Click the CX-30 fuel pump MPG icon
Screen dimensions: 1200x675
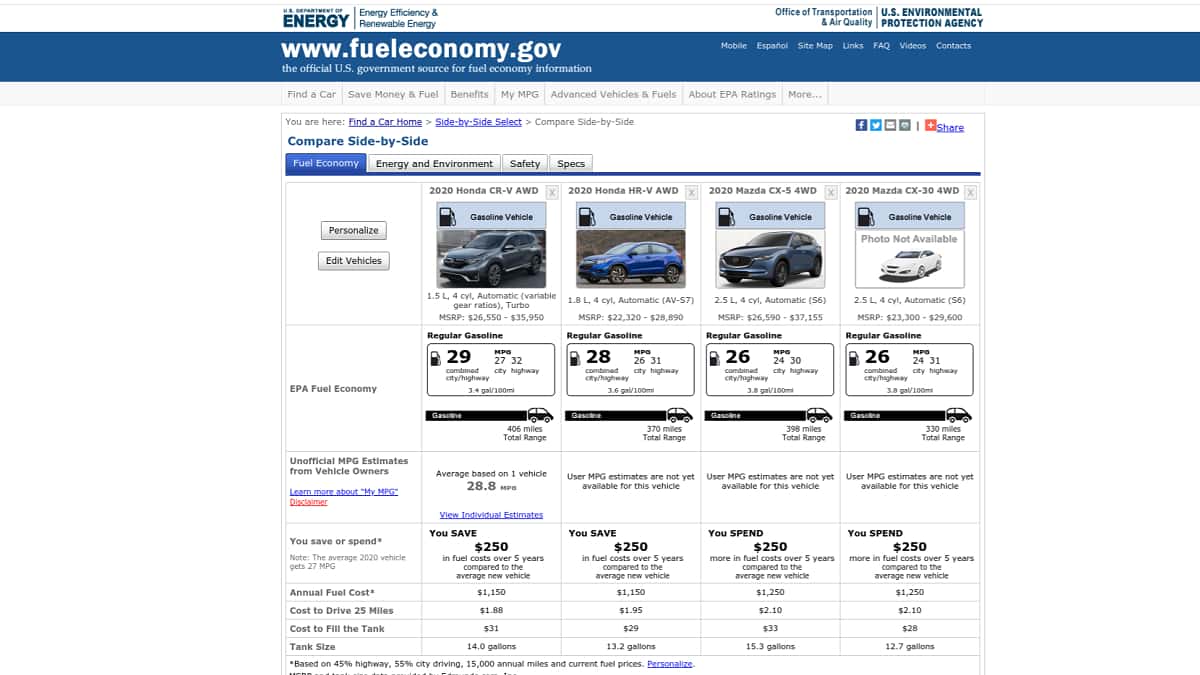tap(855, 358)
